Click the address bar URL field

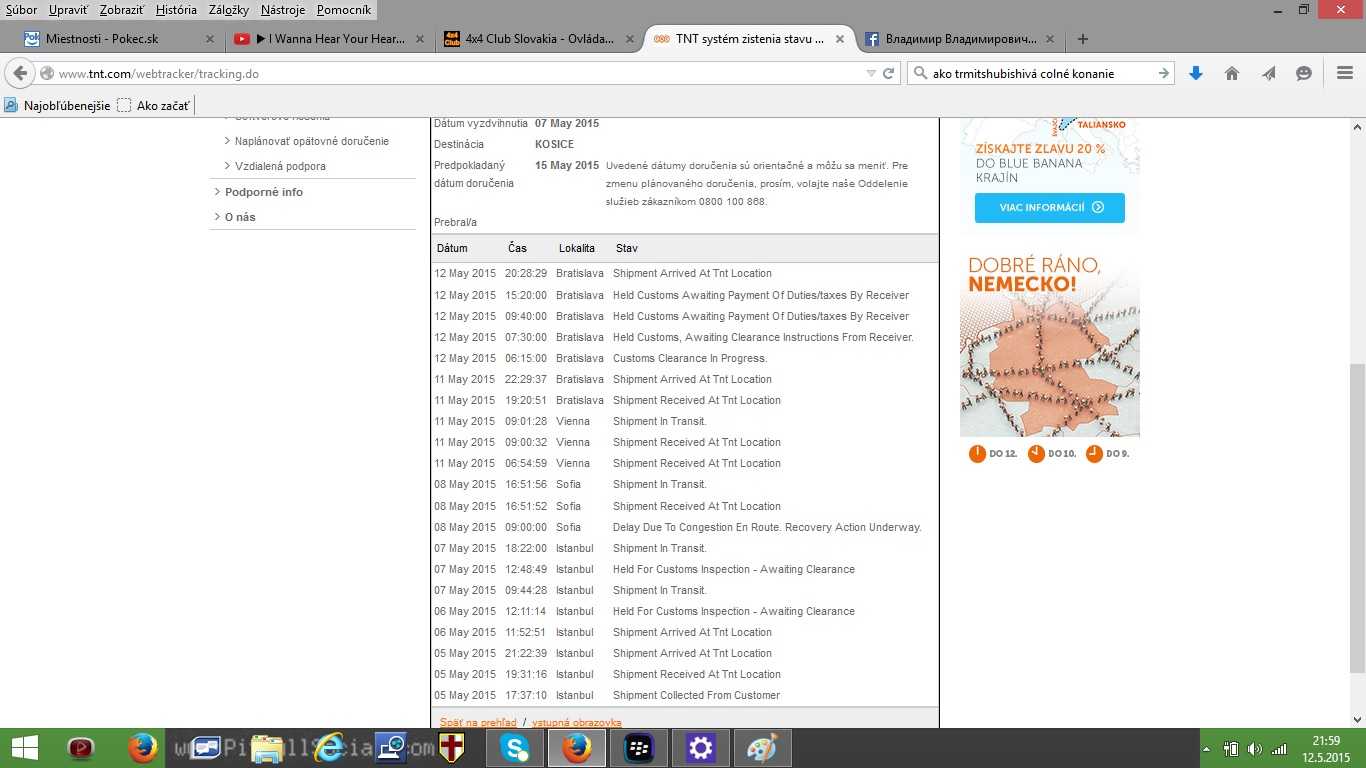(x=460, y=73)
